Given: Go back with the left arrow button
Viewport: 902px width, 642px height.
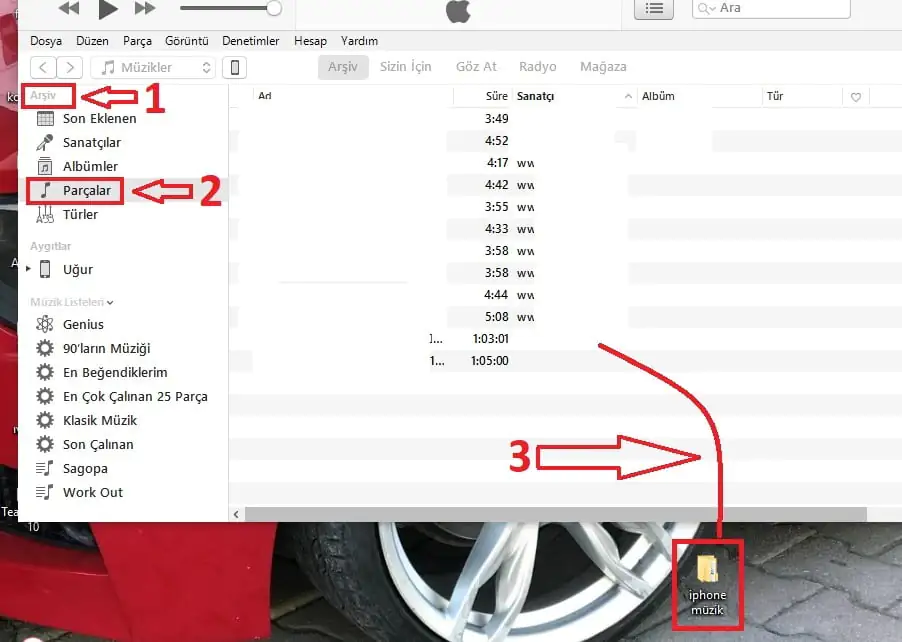Looking at the screenshot, I should point(43,67).
